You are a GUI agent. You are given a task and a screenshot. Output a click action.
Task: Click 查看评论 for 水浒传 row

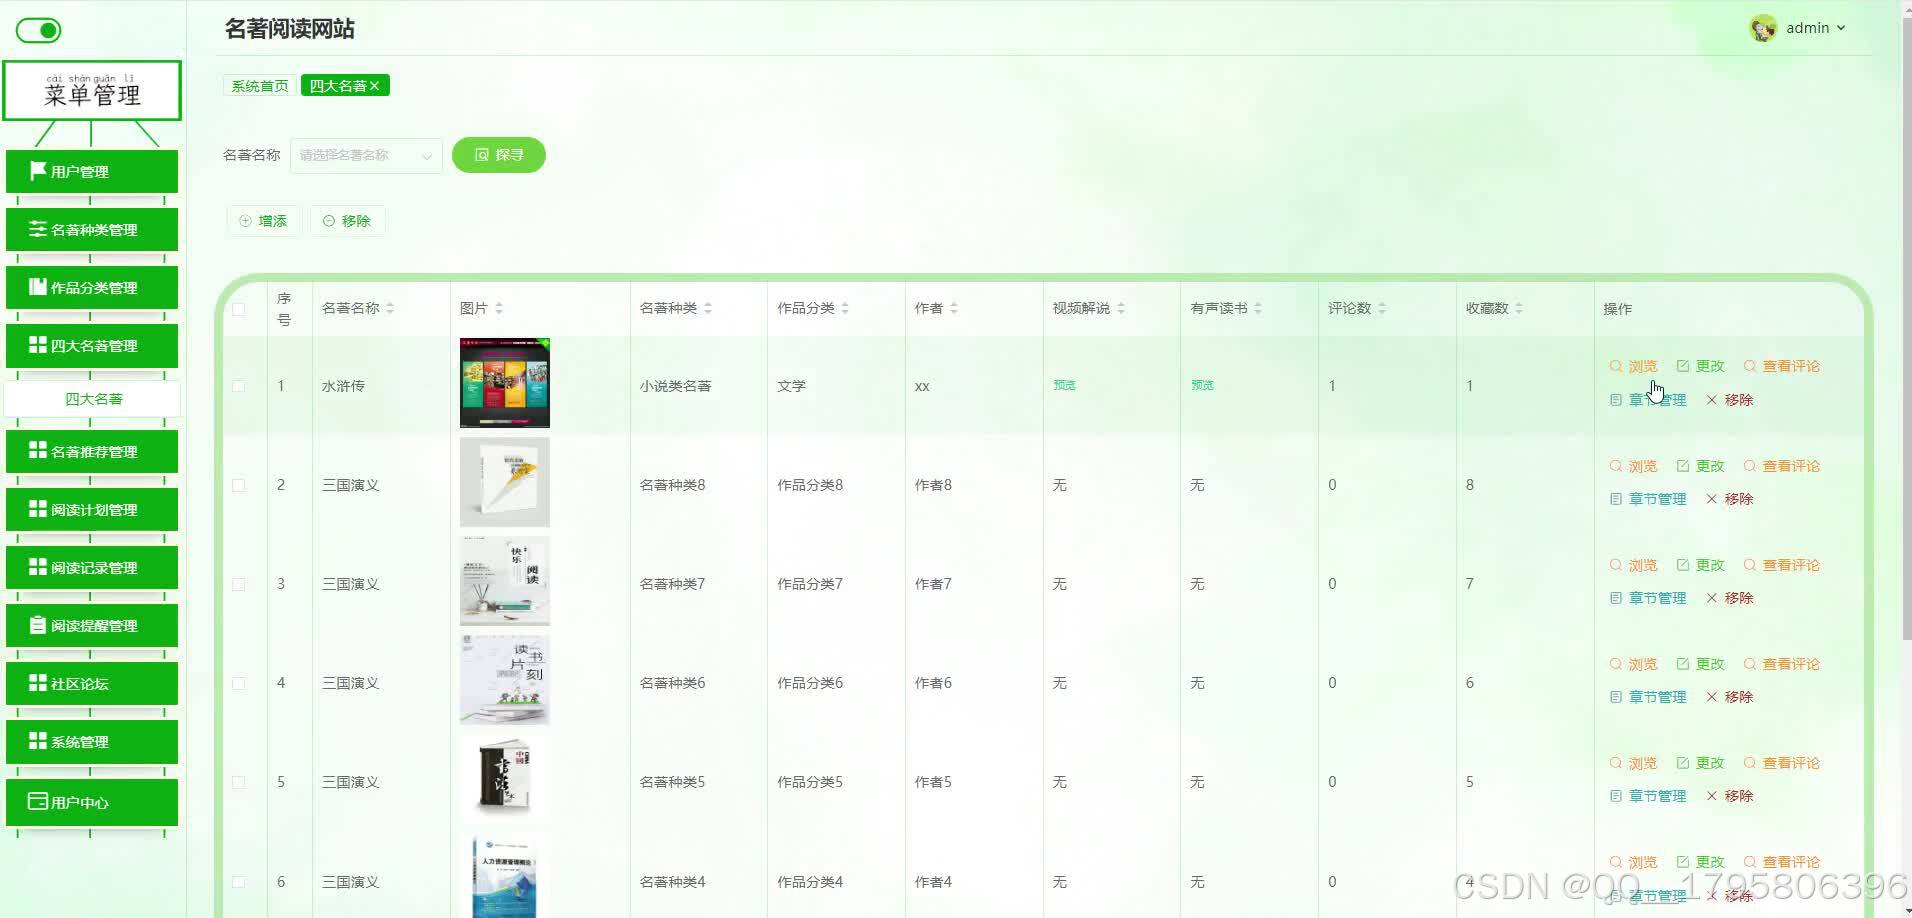coord(1781,366)
